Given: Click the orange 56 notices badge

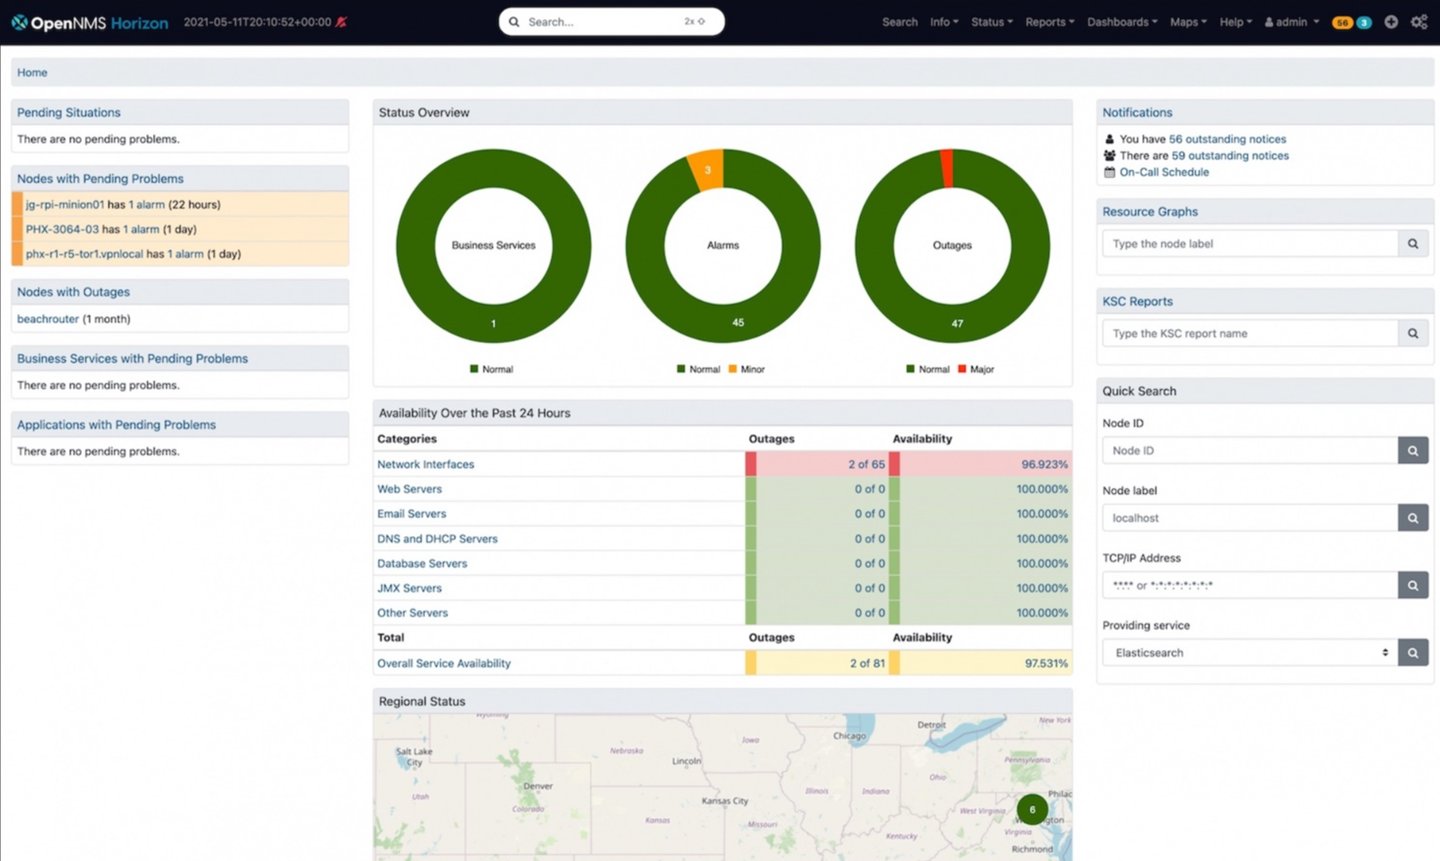Looking at the screenshot, I should point(1343,22).
